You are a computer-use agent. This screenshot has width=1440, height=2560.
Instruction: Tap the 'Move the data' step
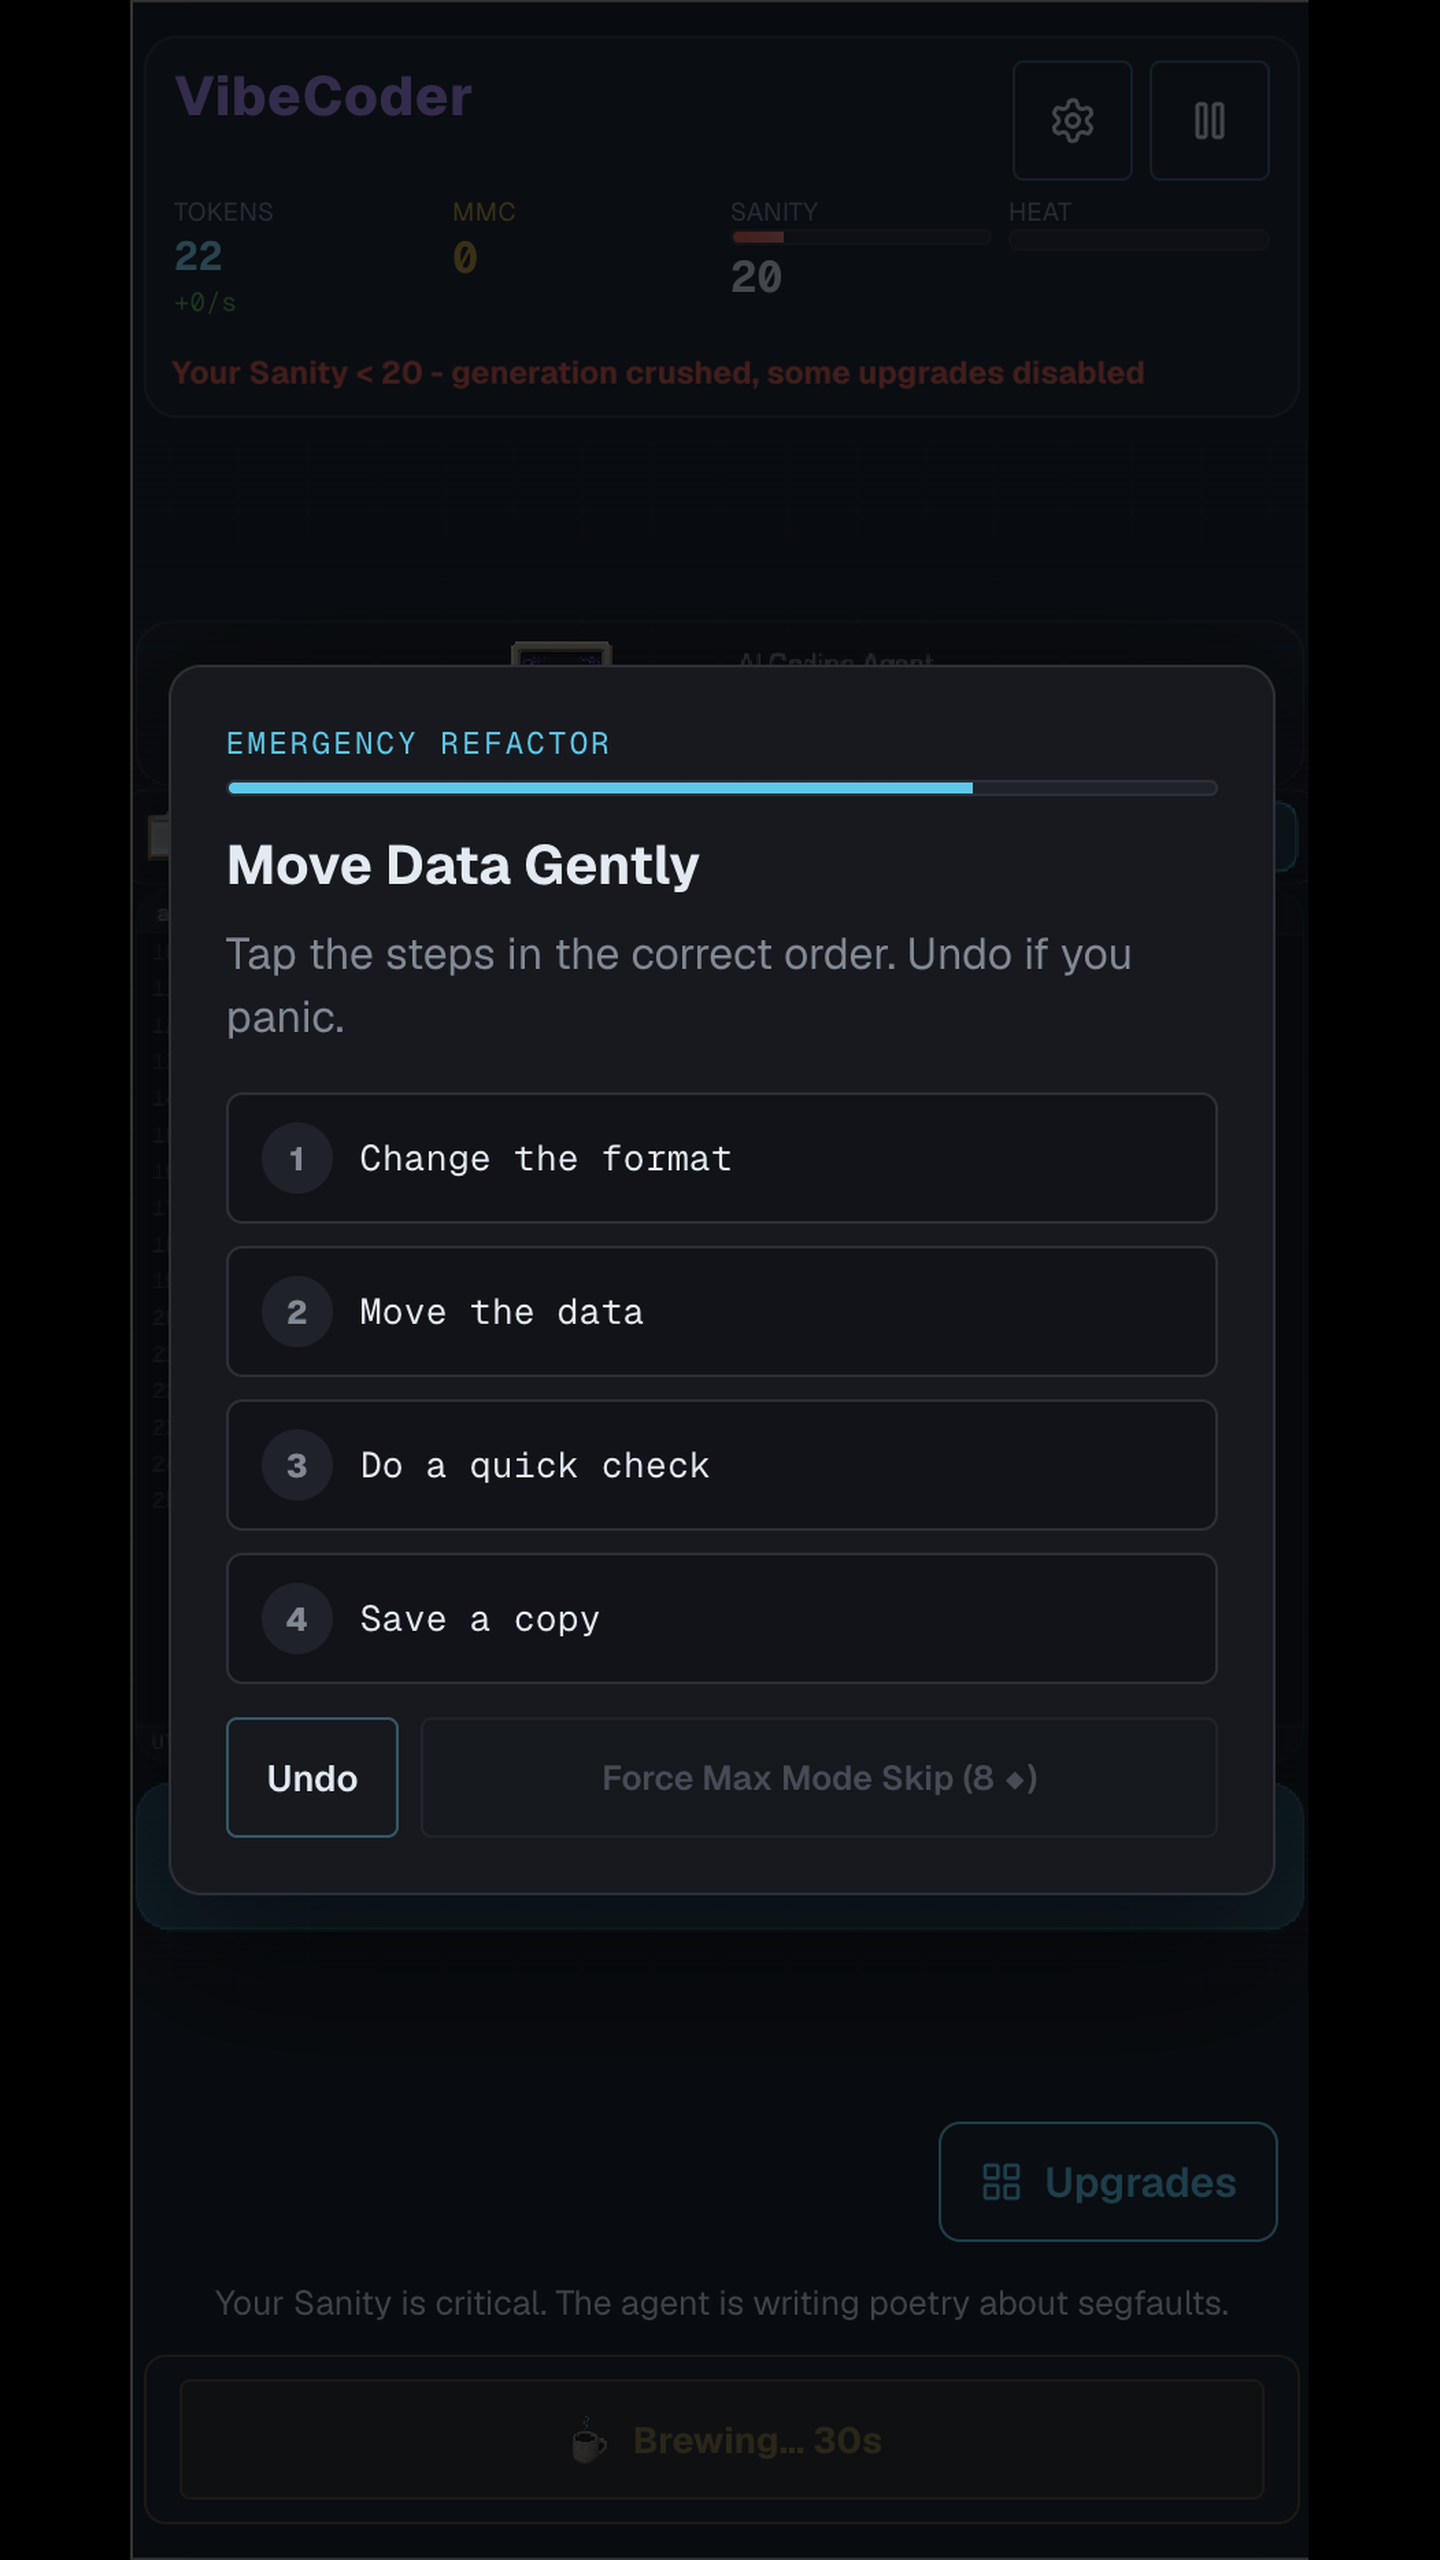(x=721, y=1312)
